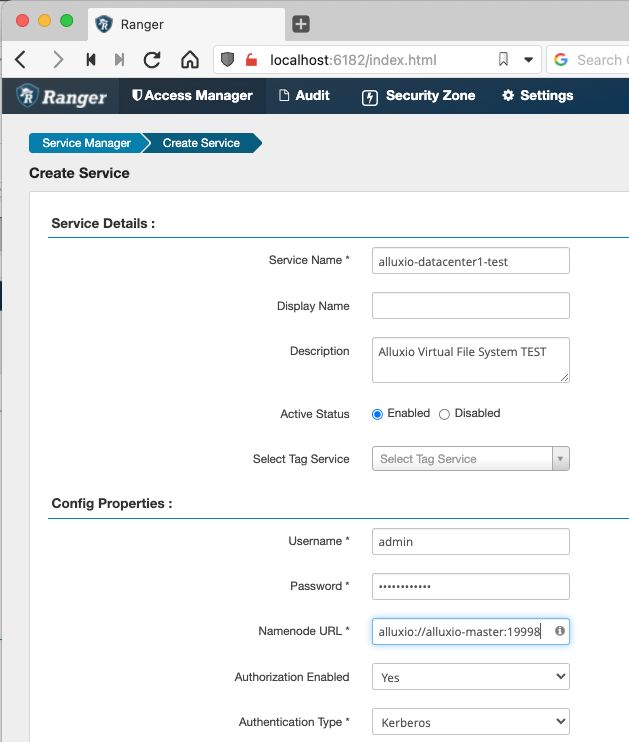Maximize window with green button
The image size is (629, 742).
67,21
